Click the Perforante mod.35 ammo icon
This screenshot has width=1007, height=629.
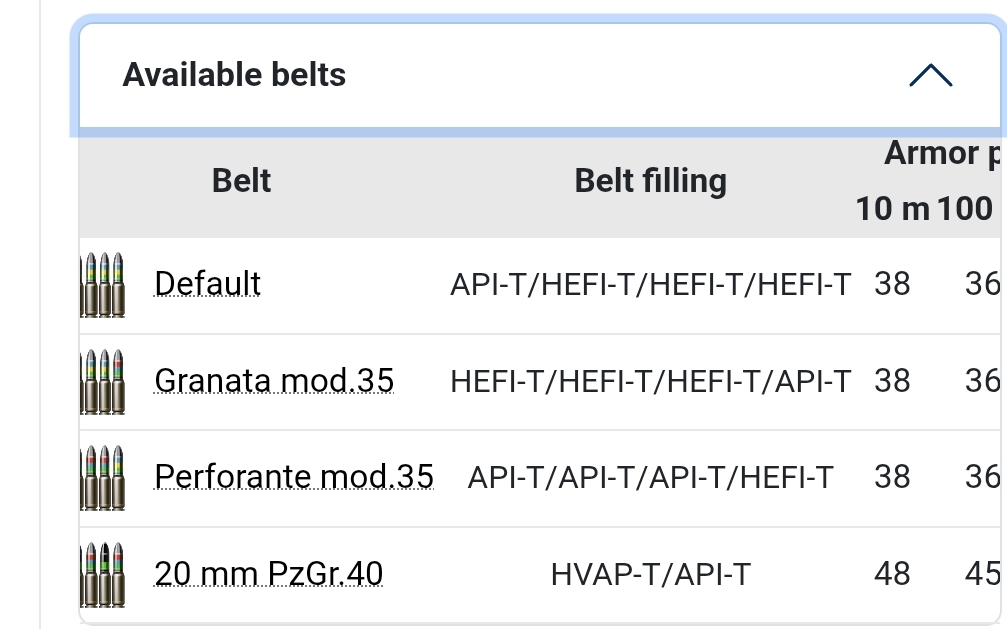point(103,478)
